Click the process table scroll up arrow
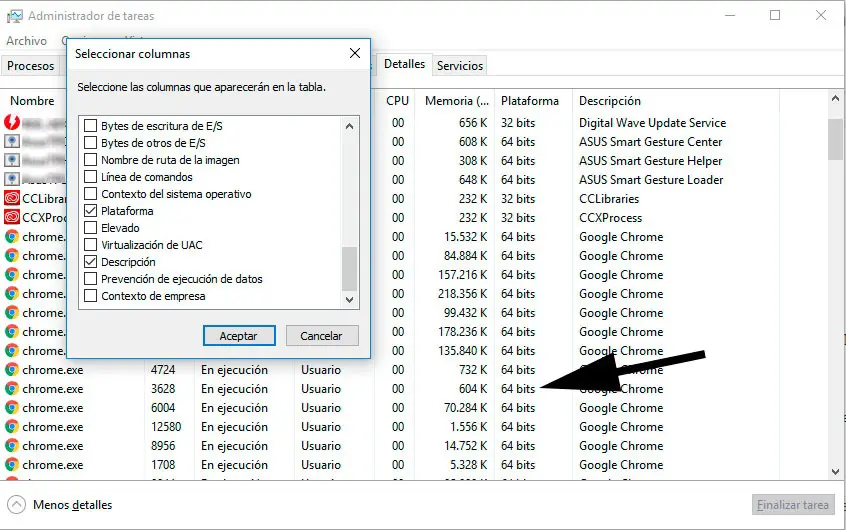Screen dimensions: 846x530 (x=835, y=99)
